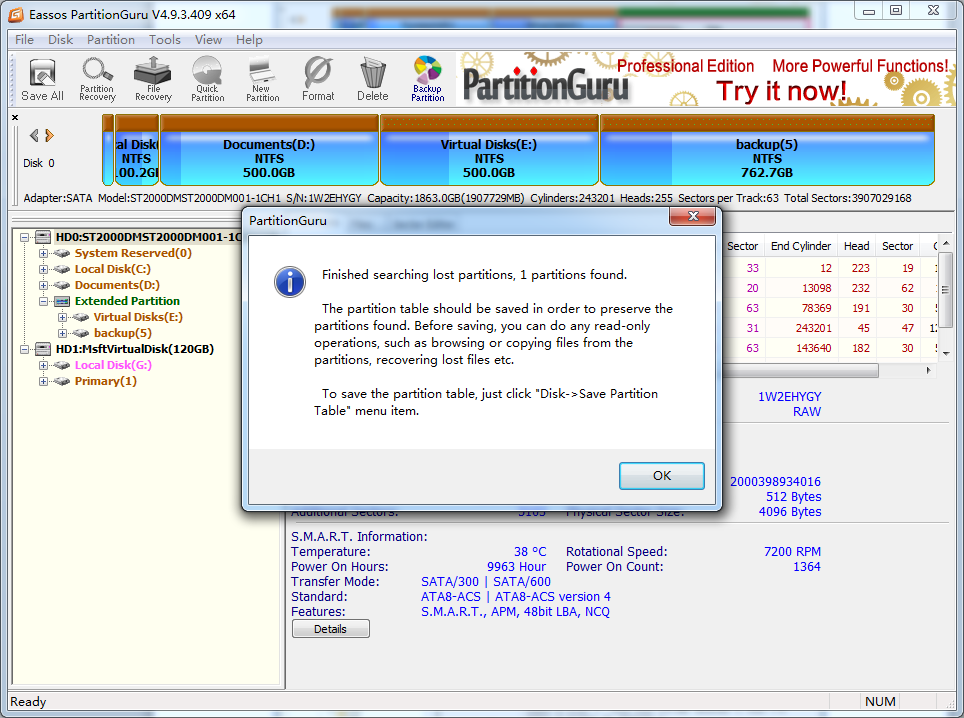Select the backup(5) 762.7GB disk map block
The height and width of the screenshot is (718, 964).
pos(767,150)
